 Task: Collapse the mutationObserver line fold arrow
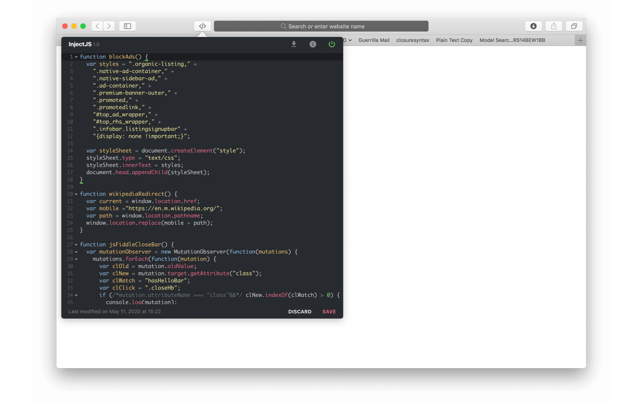(x=76, y=252)
